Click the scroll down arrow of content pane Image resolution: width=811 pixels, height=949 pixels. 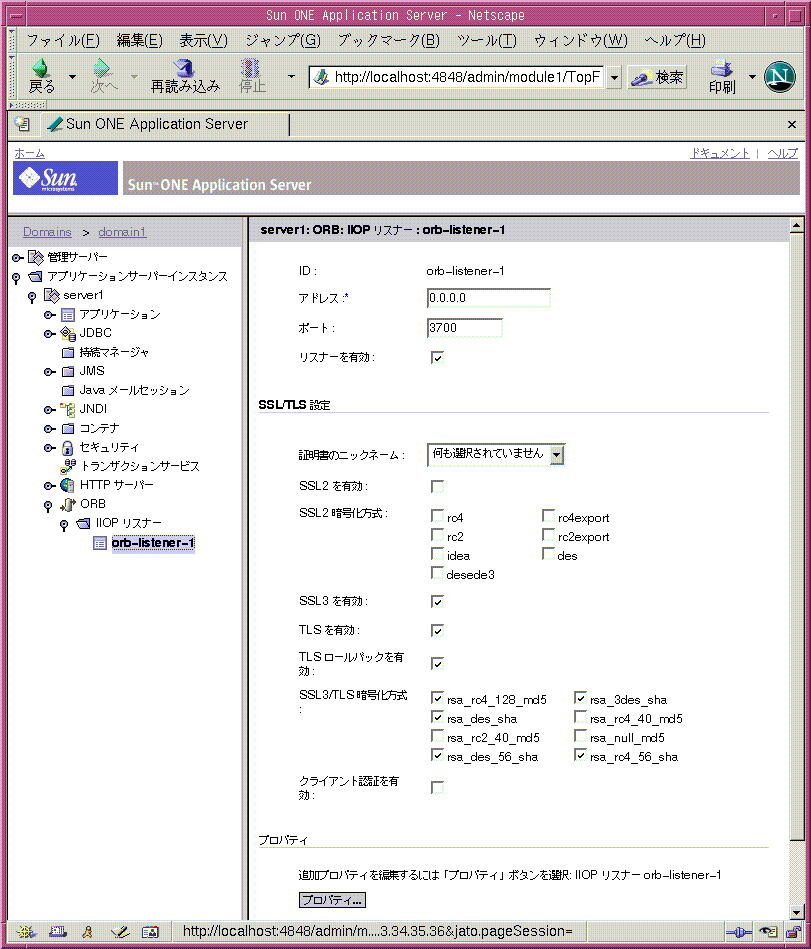click(x=796, y=913)
